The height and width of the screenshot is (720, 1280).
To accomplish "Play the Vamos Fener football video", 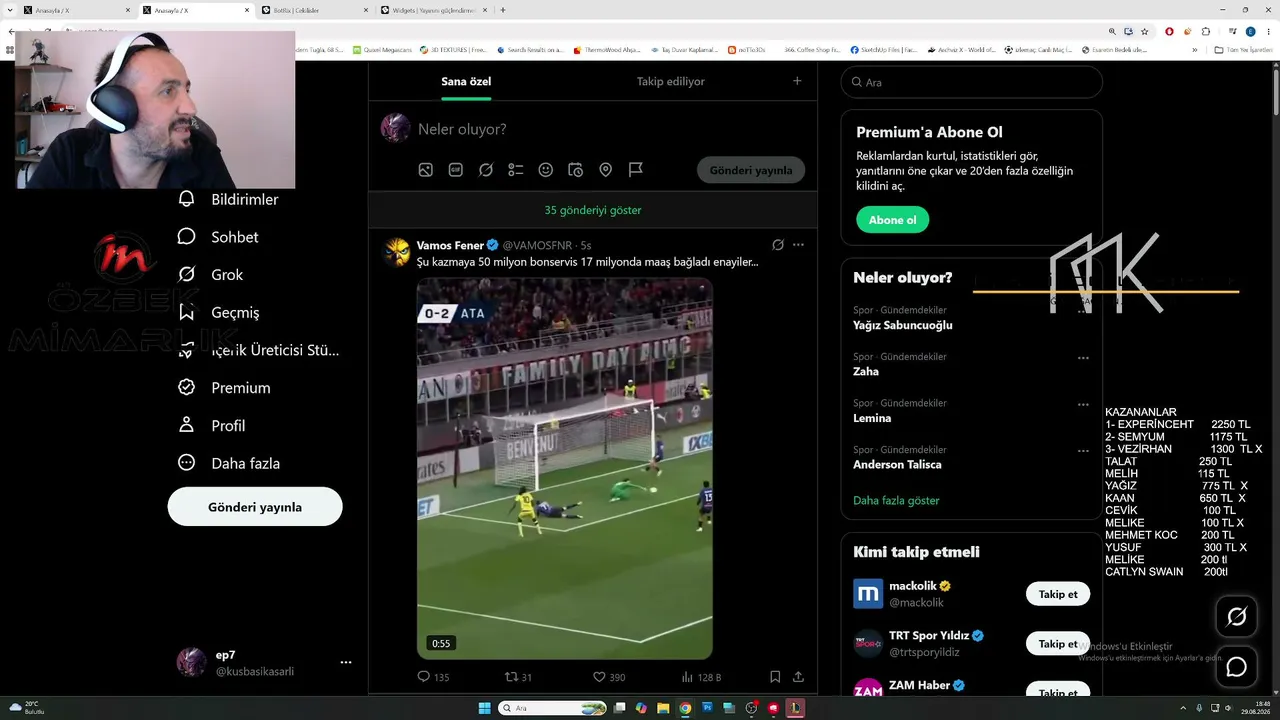I will point(565,468).
